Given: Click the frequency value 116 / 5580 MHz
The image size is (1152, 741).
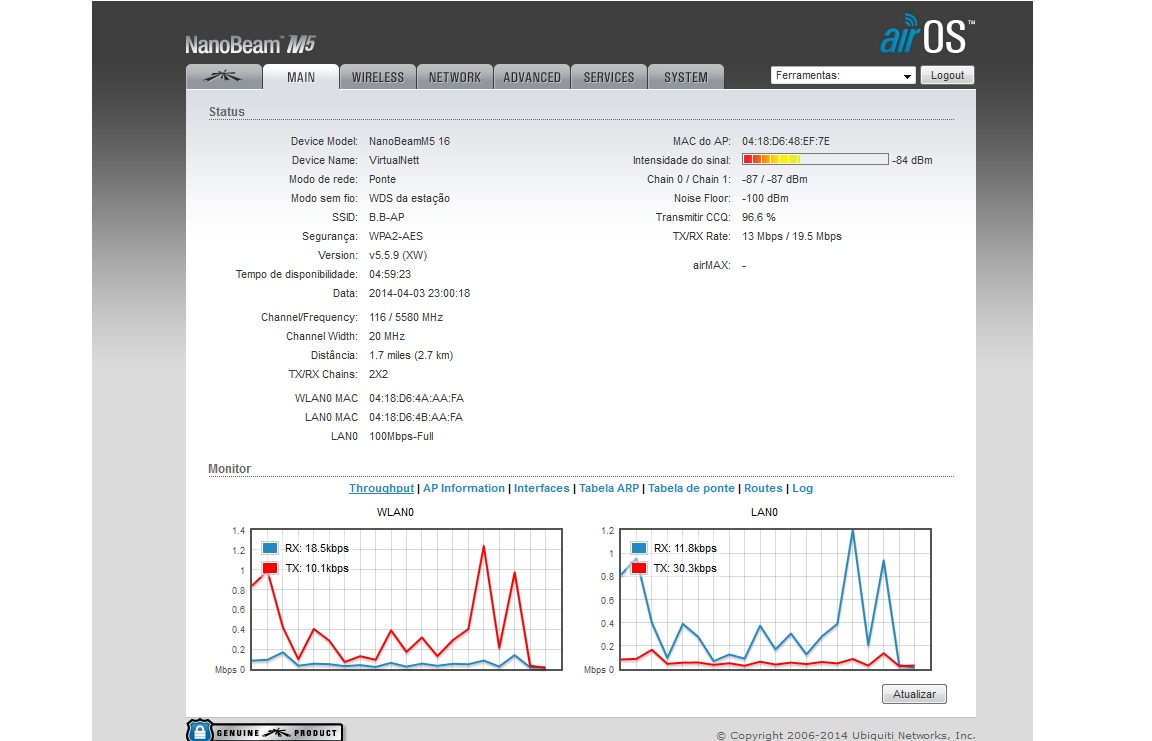Looking at the screenshot, I should (x=406, y=317).
